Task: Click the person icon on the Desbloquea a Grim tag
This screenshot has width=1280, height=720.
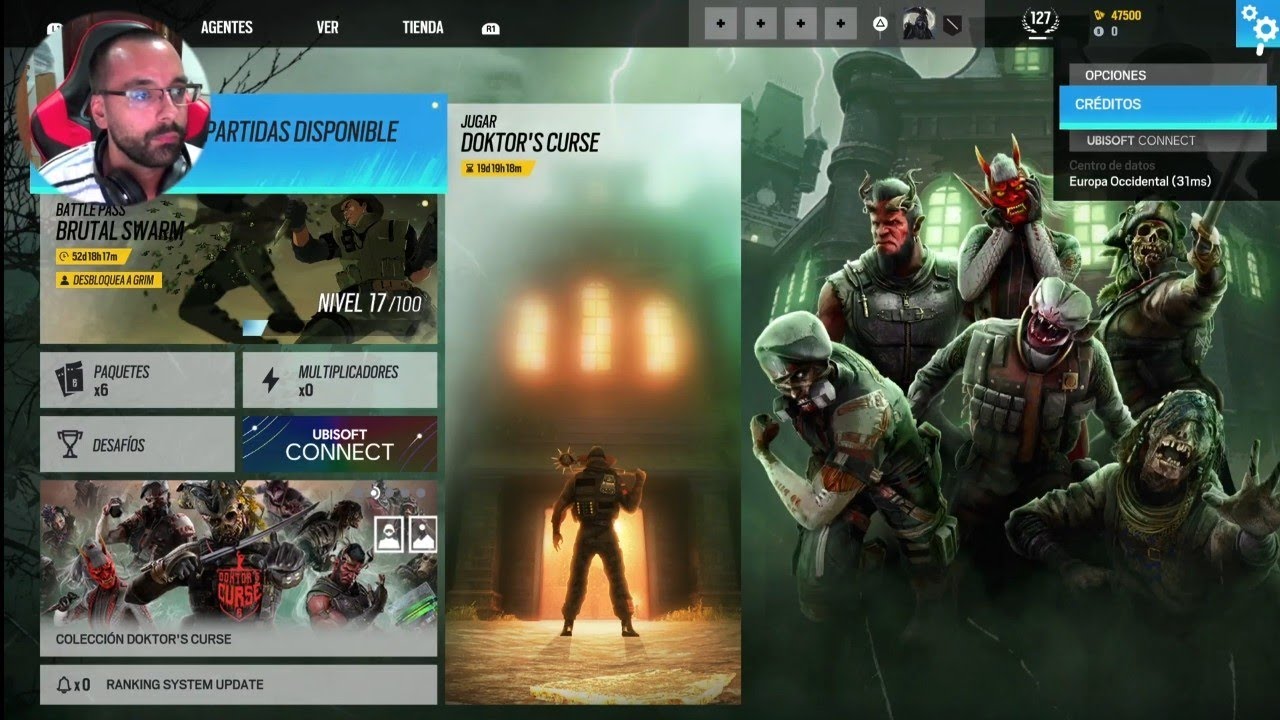Action: click(x=65, y=280)
